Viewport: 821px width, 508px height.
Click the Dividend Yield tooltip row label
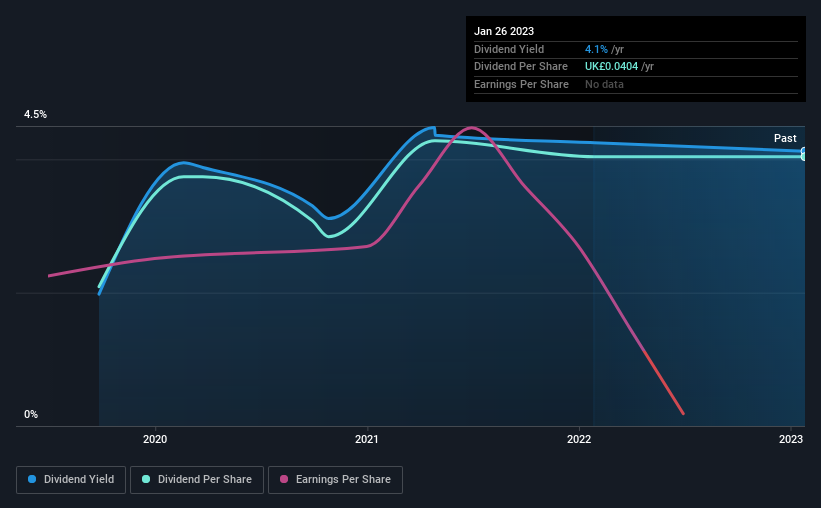coord(509,49)
